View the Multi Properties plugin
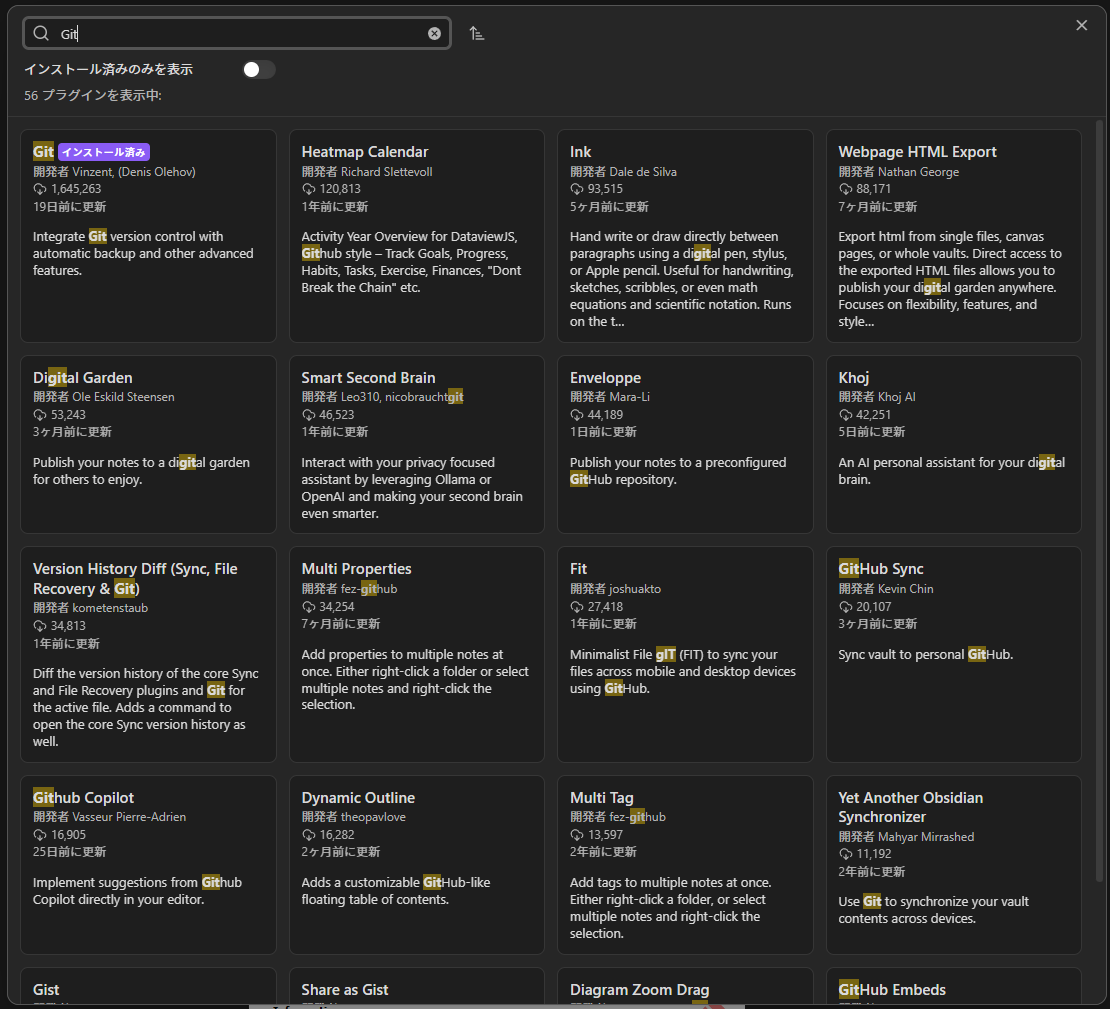 [x=416, y=655]
